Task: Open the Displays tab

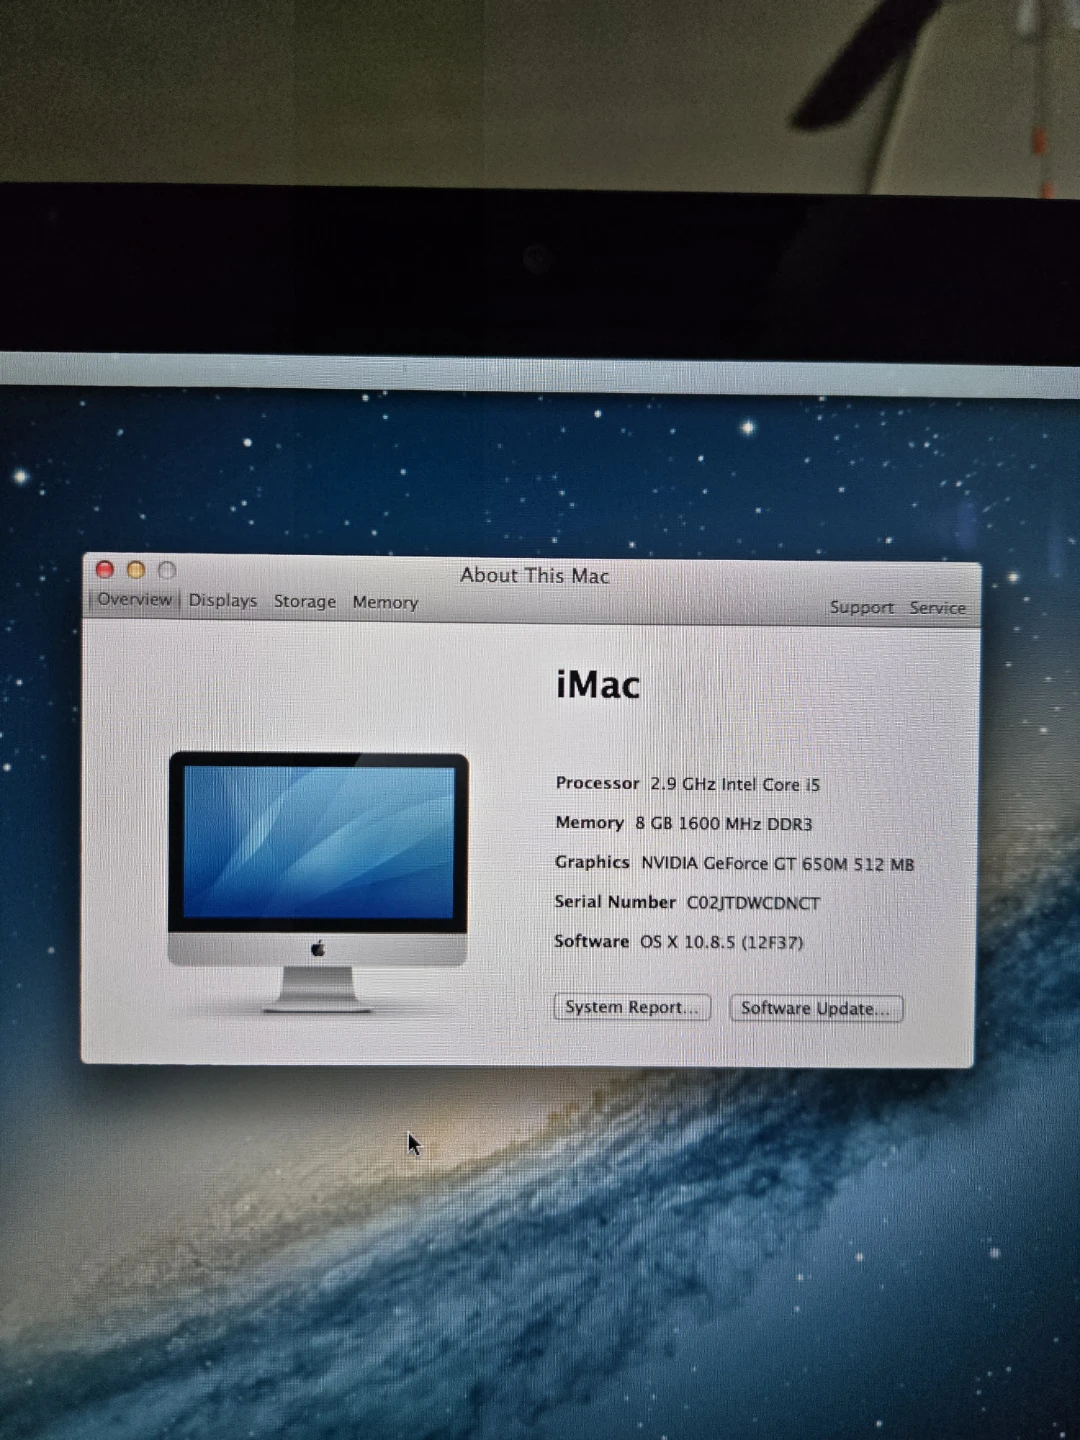Action: [x=223, y=600]
